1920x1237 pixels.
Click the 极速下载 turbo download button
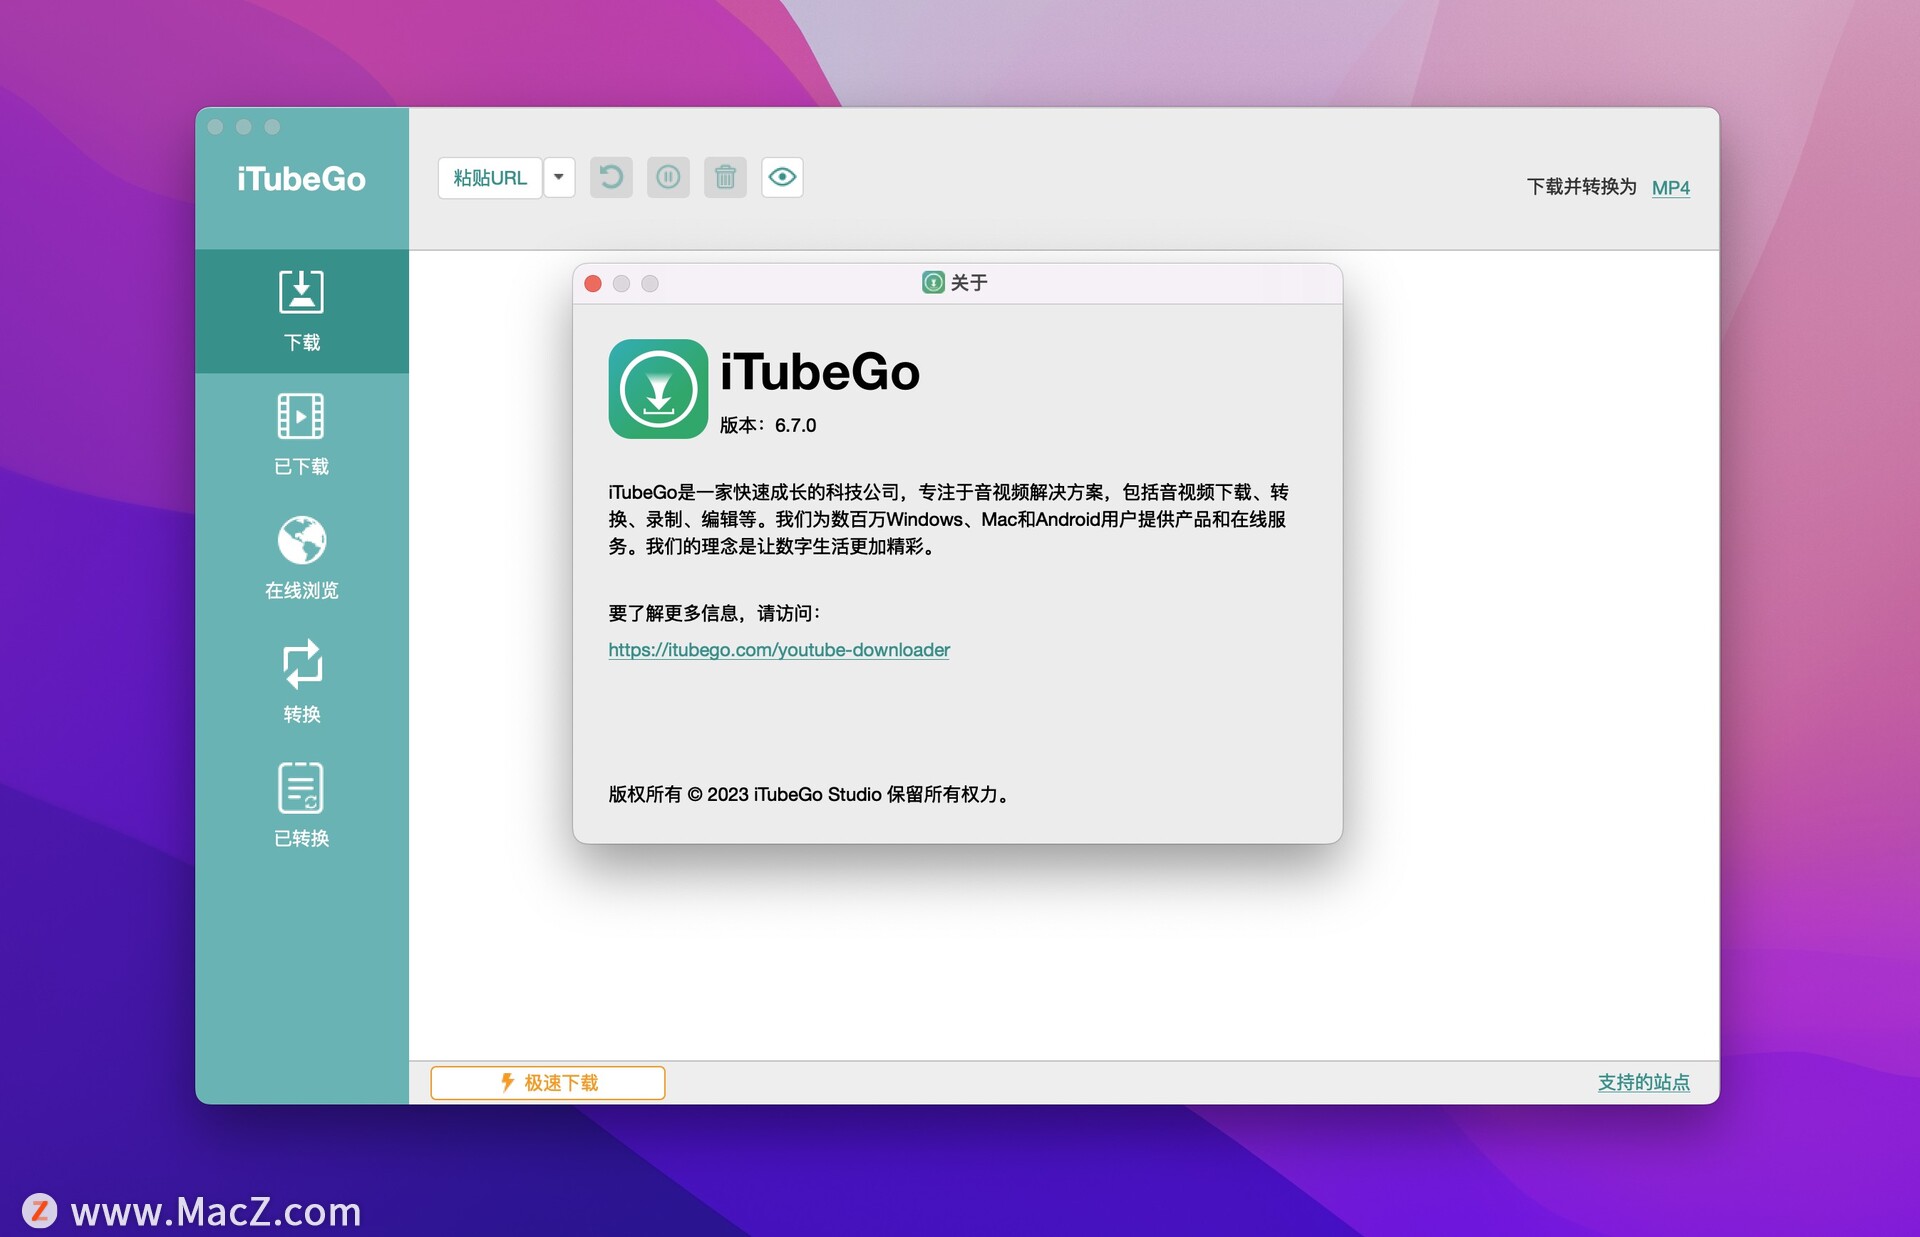coord(548,1083)
